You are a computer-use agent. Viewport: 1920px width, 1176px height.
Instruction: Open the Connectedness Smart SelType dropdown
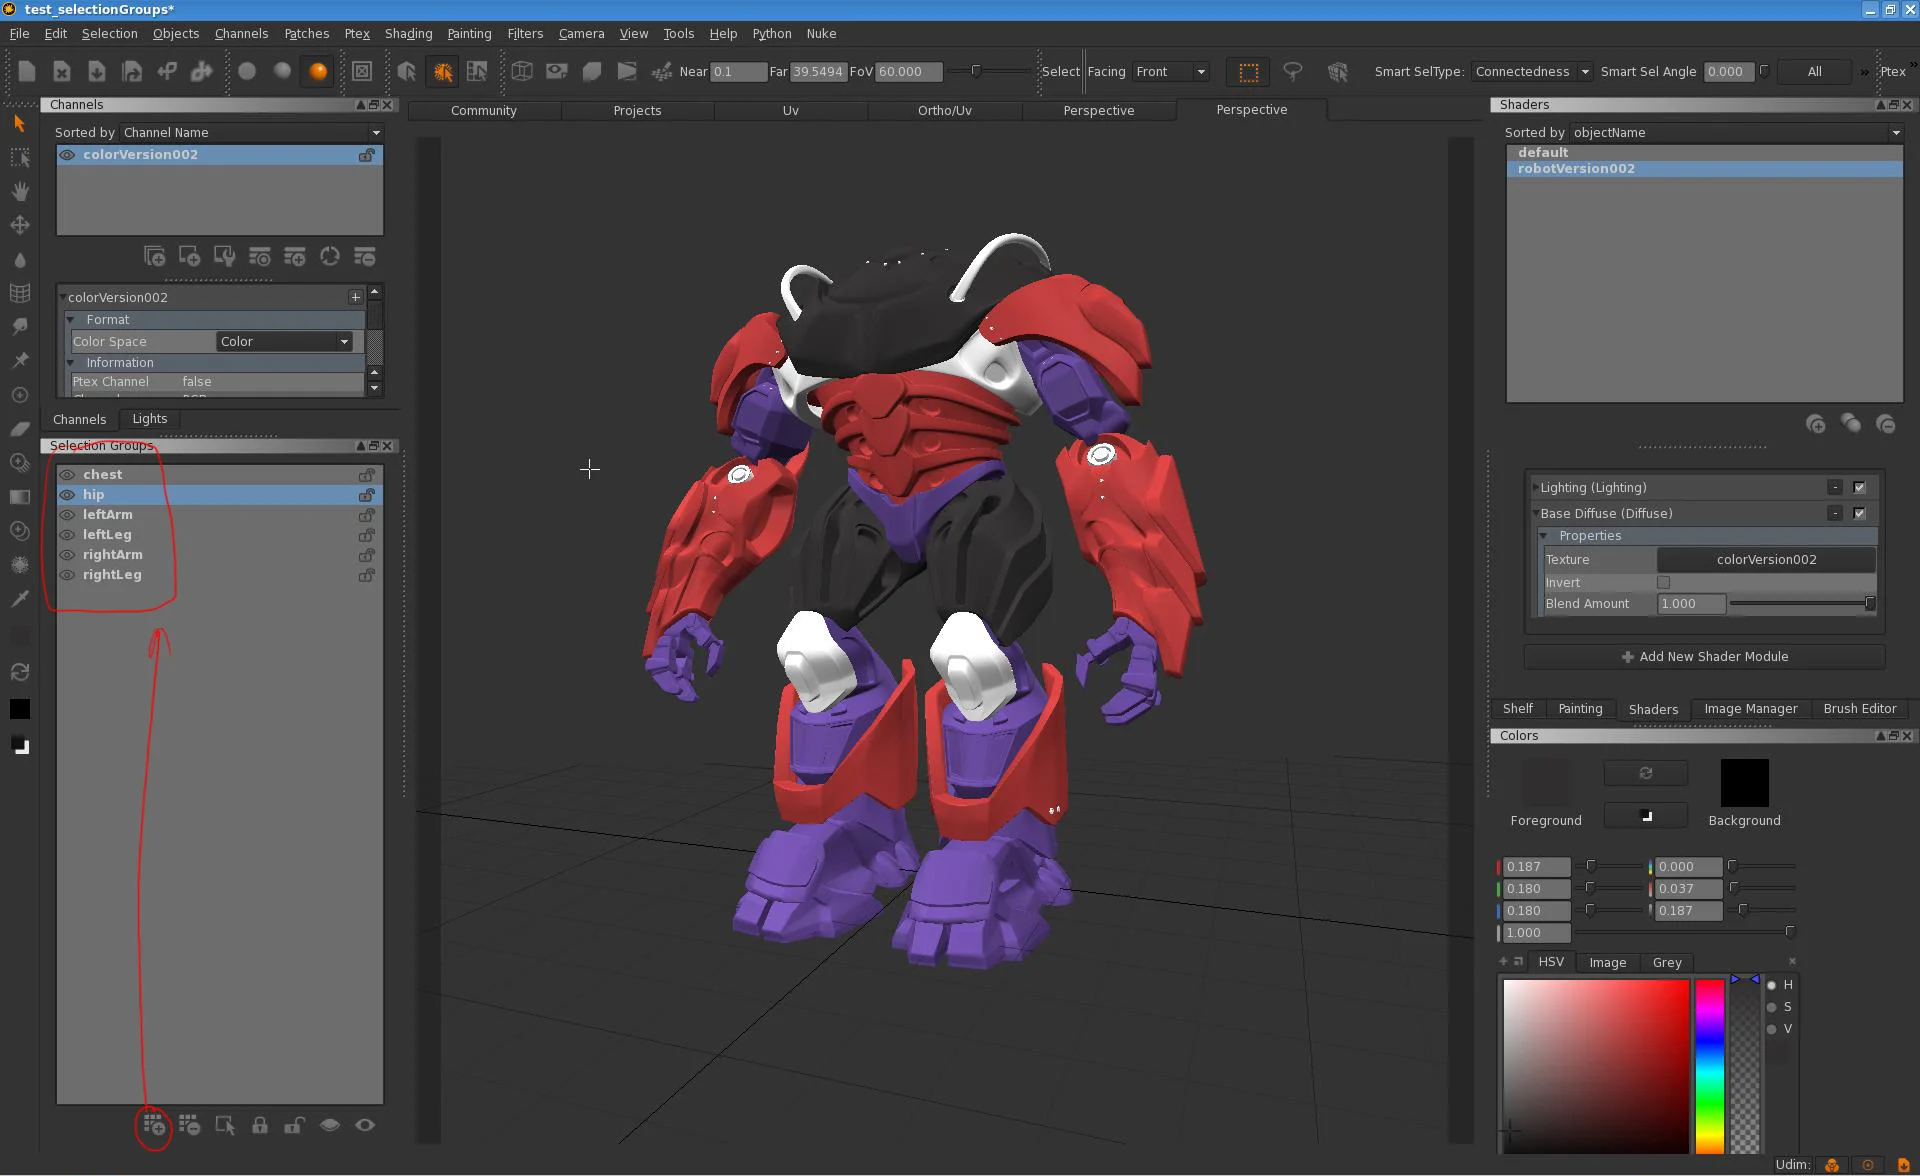click(1532, 72)
